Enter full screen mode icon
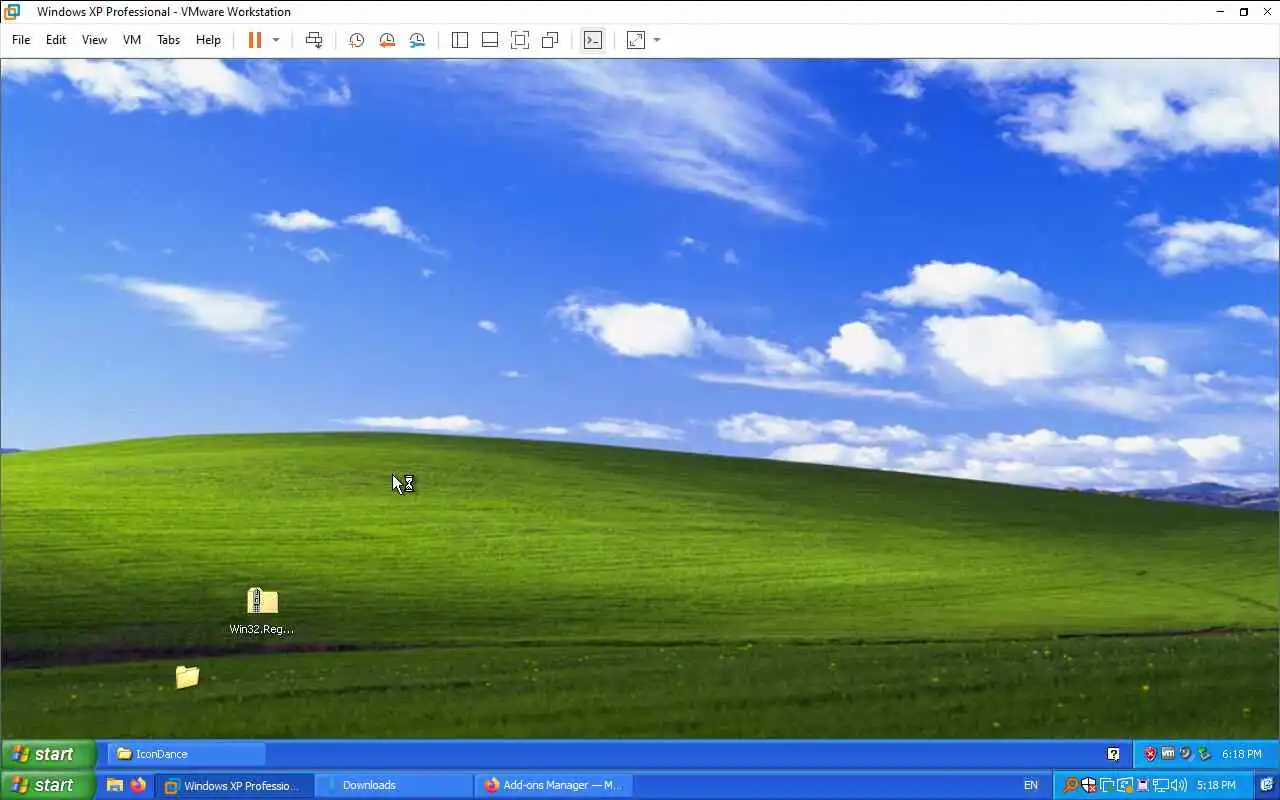Image resolution: width=1280 pixels, height=800 pixels. click(520, 40)
